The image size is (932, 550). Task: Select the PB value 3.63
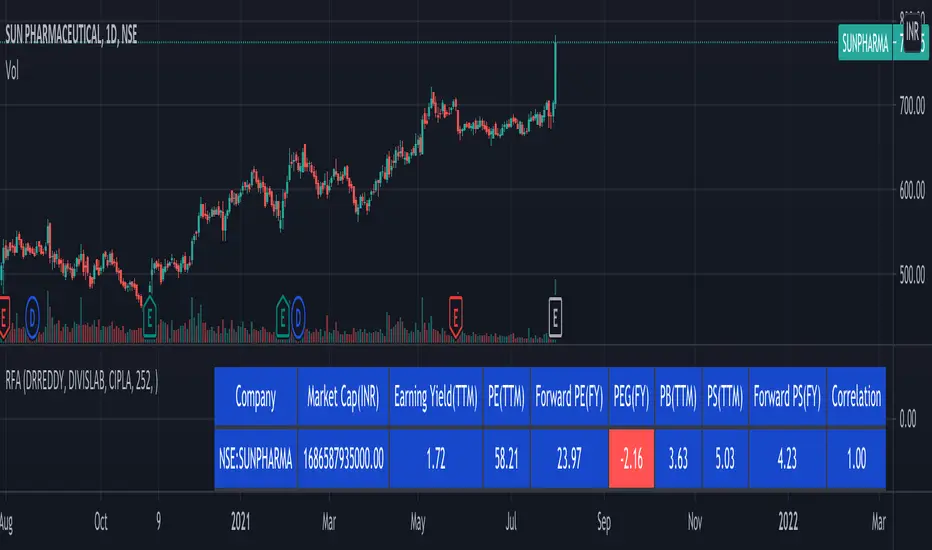tap(678, 458)
